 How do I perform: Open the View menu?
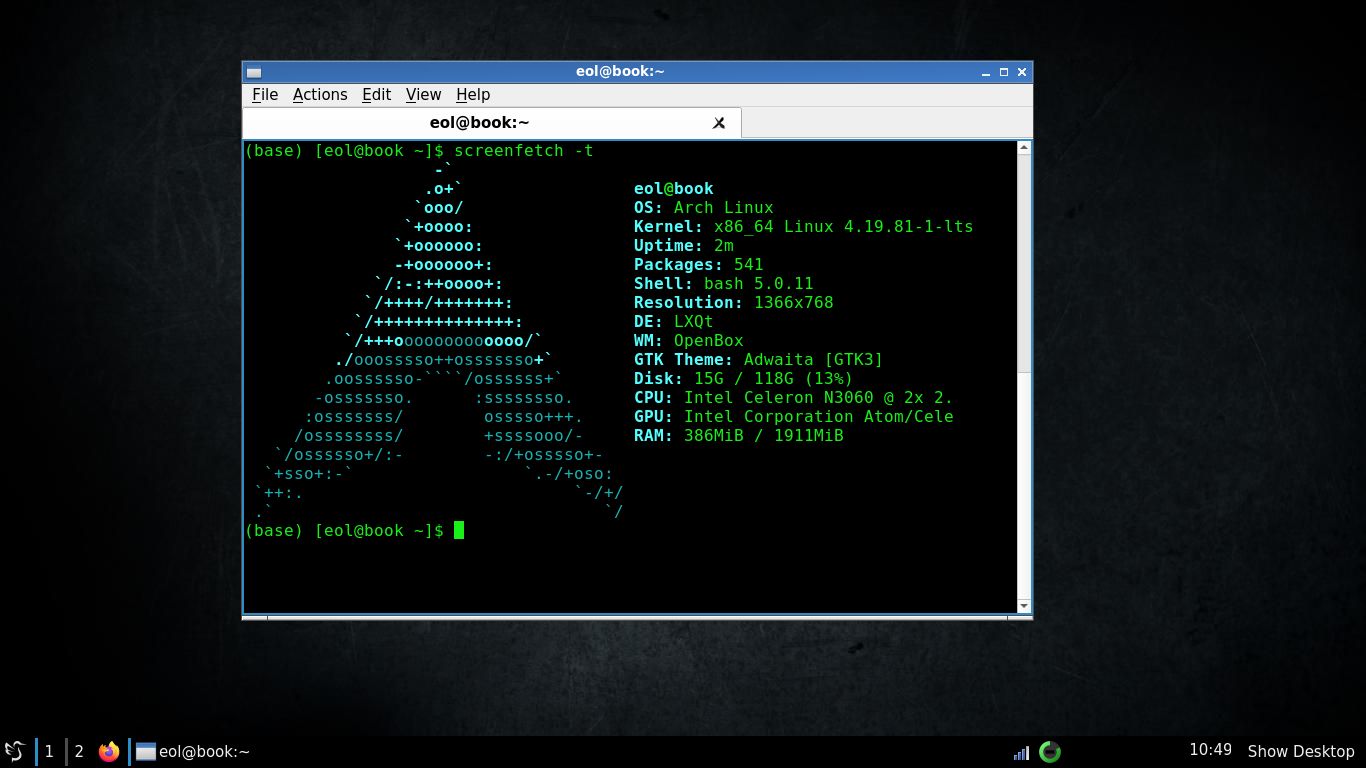tap(423, 94)
